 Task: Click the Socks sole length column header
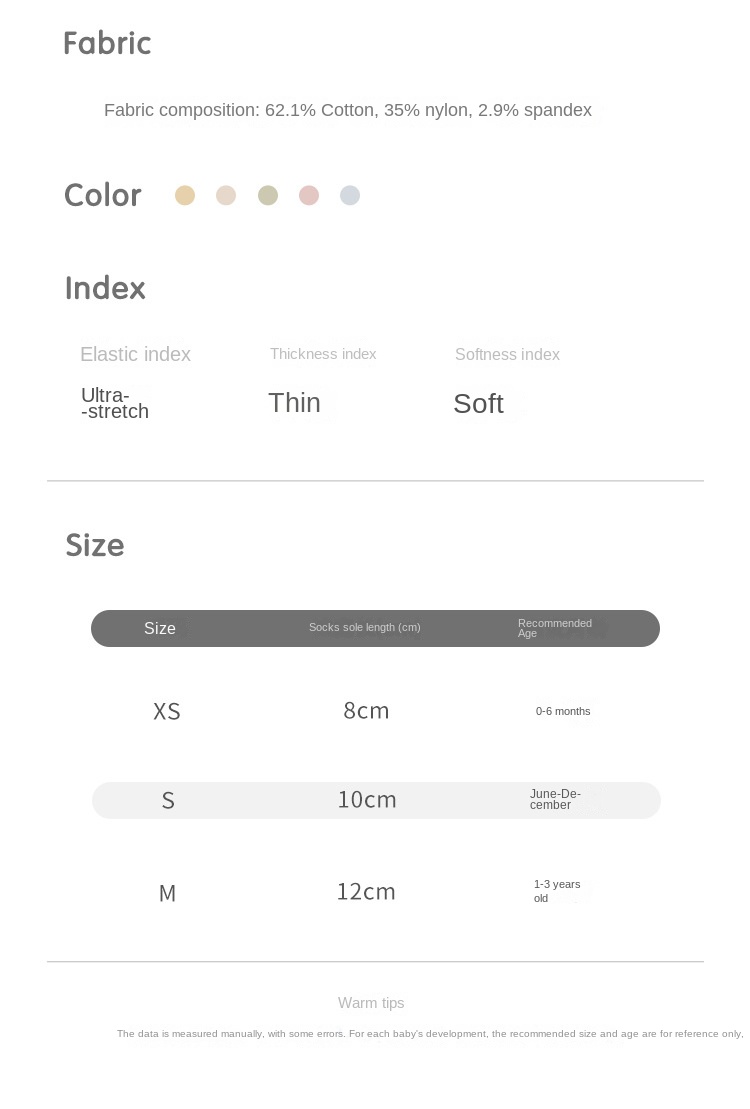click(364, 628)
